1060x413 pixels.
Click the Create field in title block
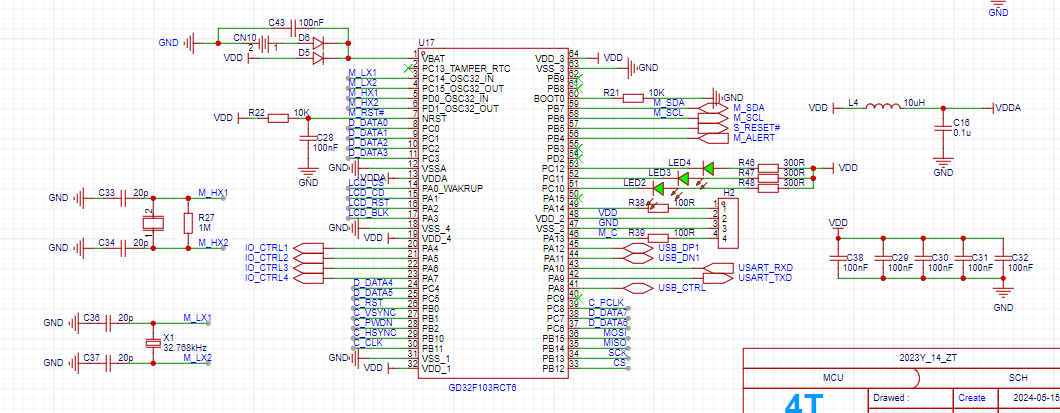[x=971, y=397]
